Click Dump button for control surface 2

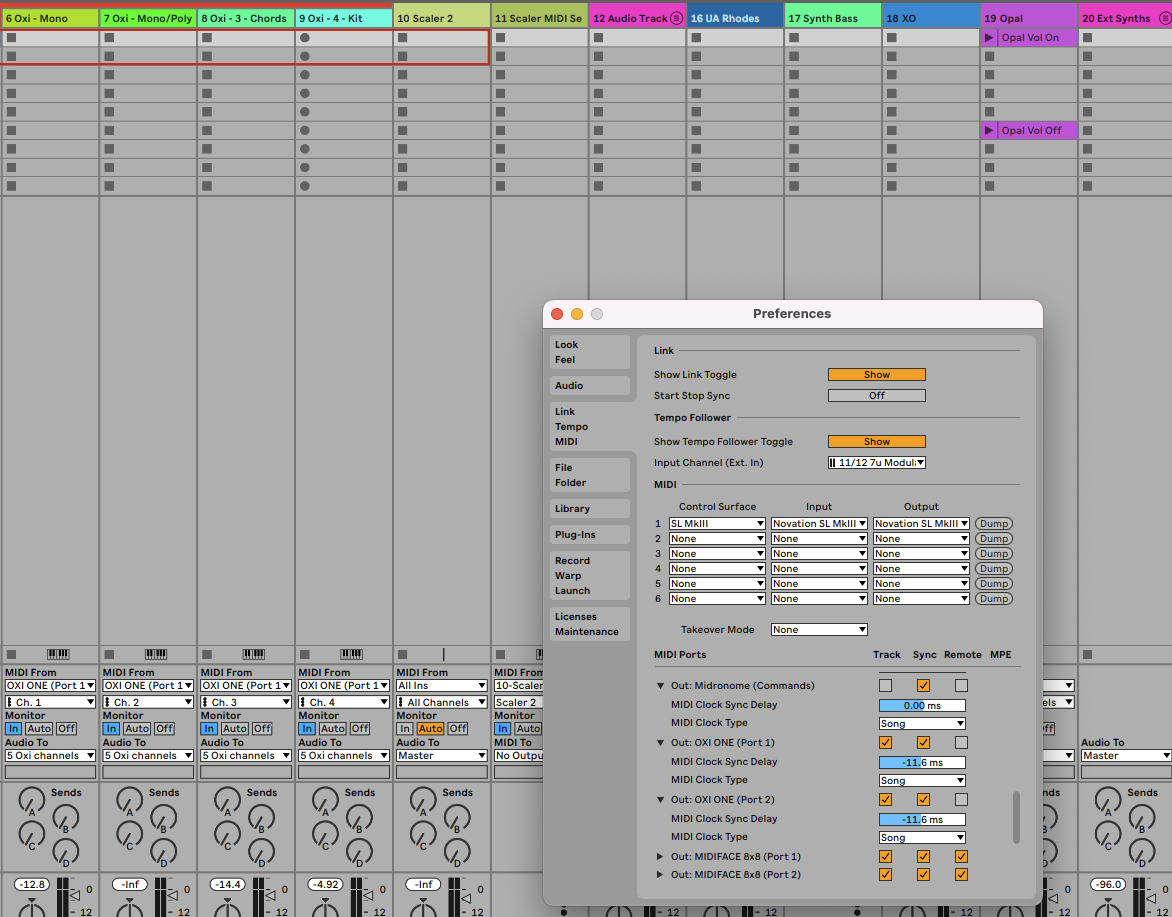(x=993, y=539)
